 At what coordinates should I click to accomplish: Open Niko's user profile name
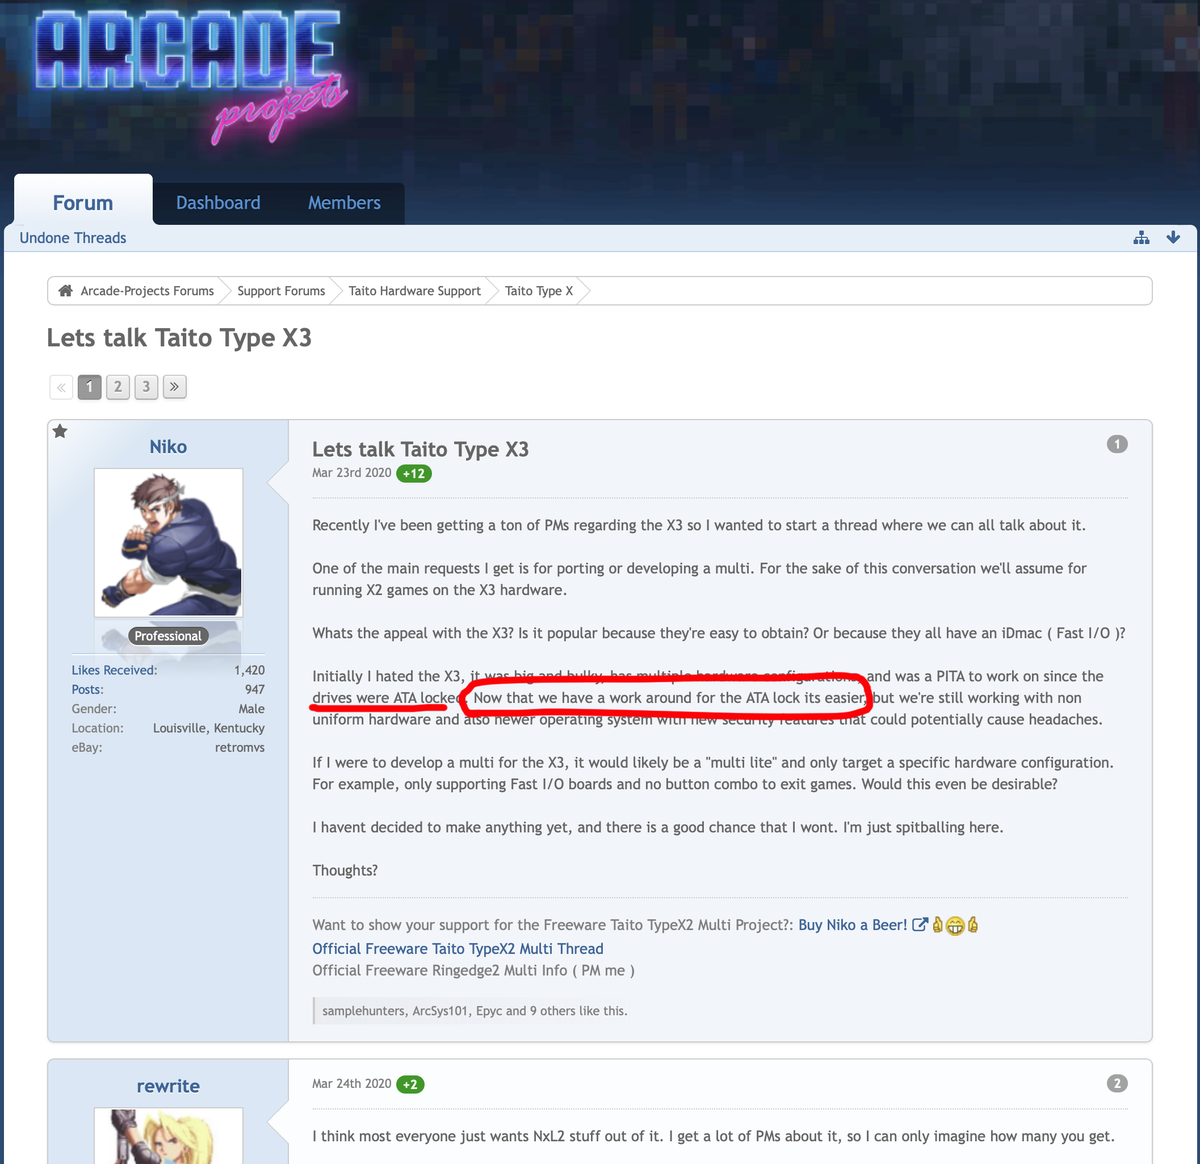168,447
